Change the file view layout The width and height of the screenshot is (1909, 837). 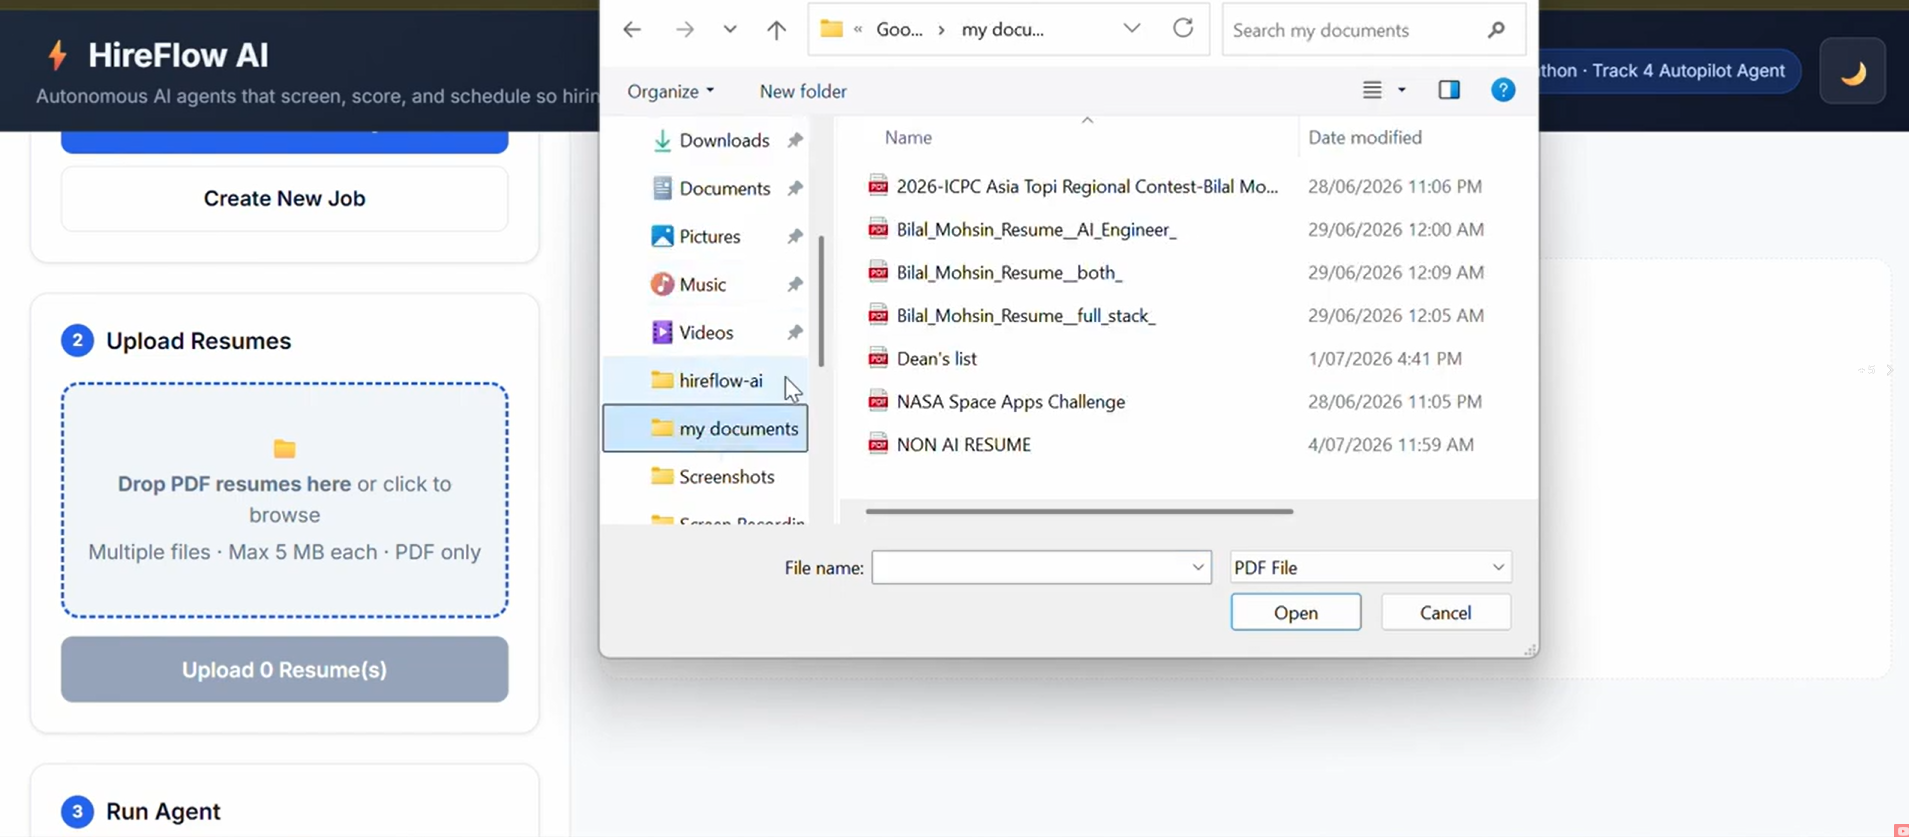click(x=1372, y=90)
